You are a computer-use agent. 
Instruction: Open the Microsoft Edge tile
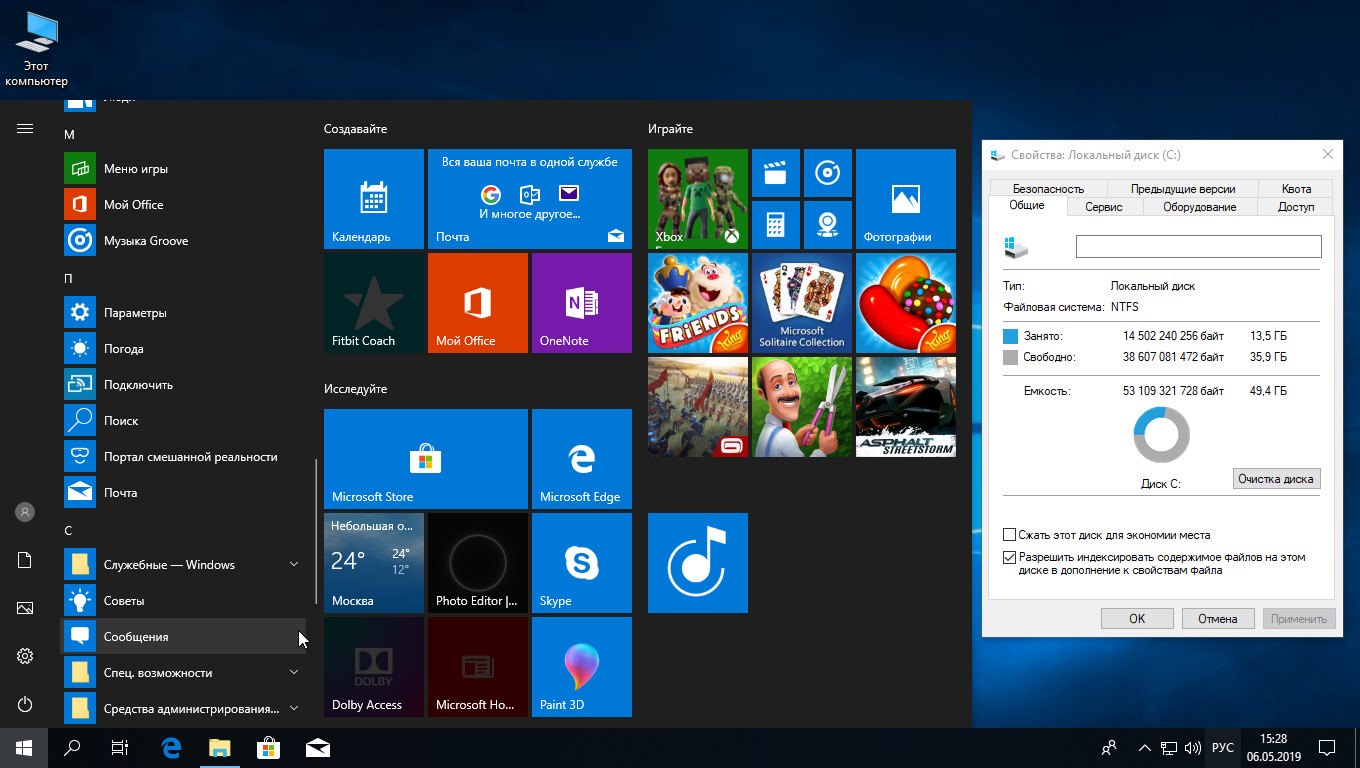point(582,459)
